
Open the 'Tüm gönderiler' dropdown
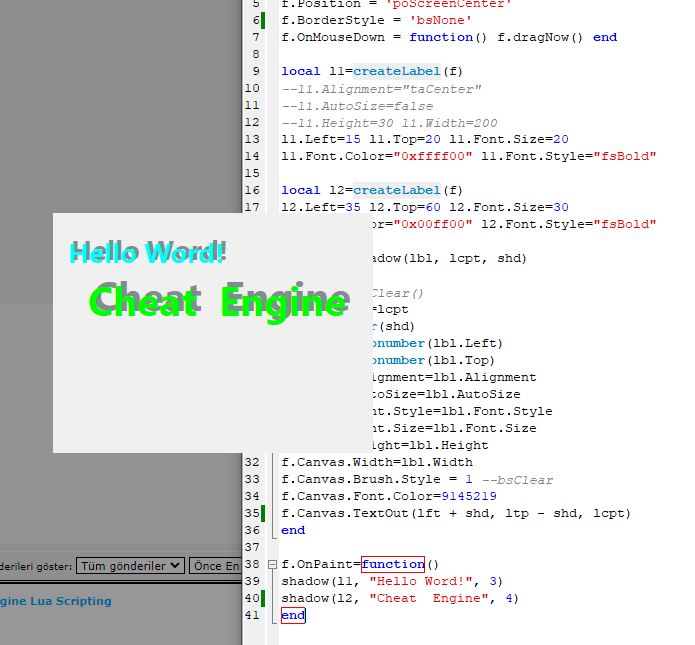(x=130, y=566)
